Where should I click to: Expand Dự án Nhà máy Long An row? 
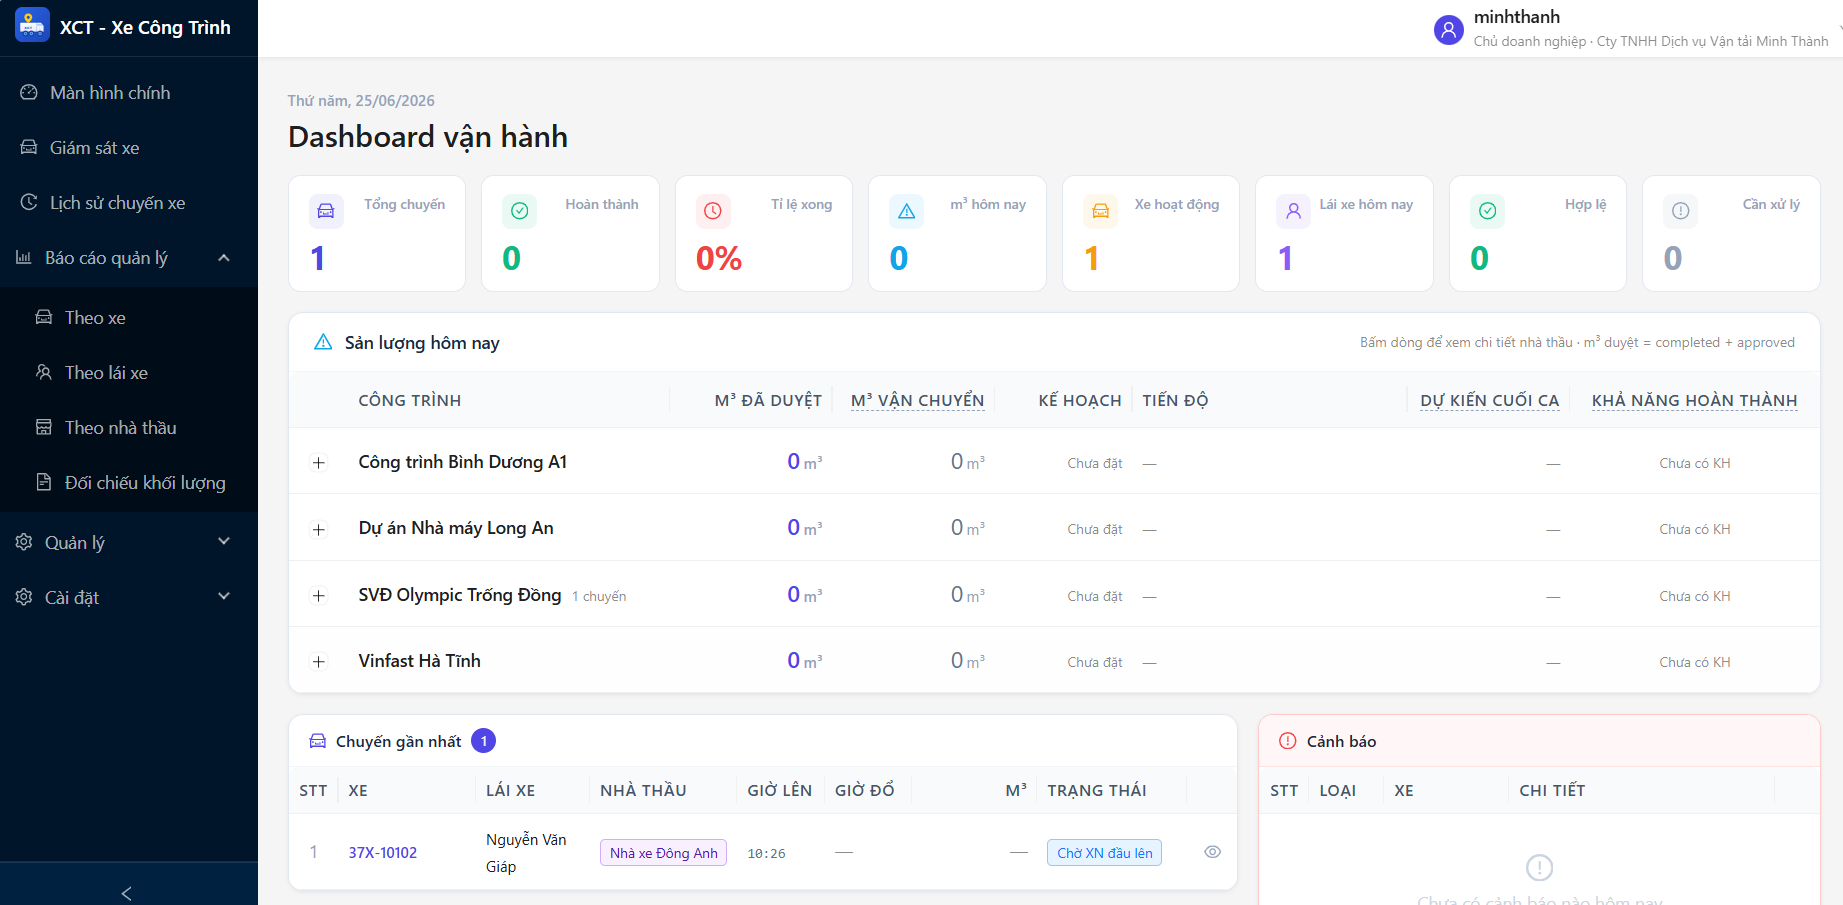click(x=319, y=530)
